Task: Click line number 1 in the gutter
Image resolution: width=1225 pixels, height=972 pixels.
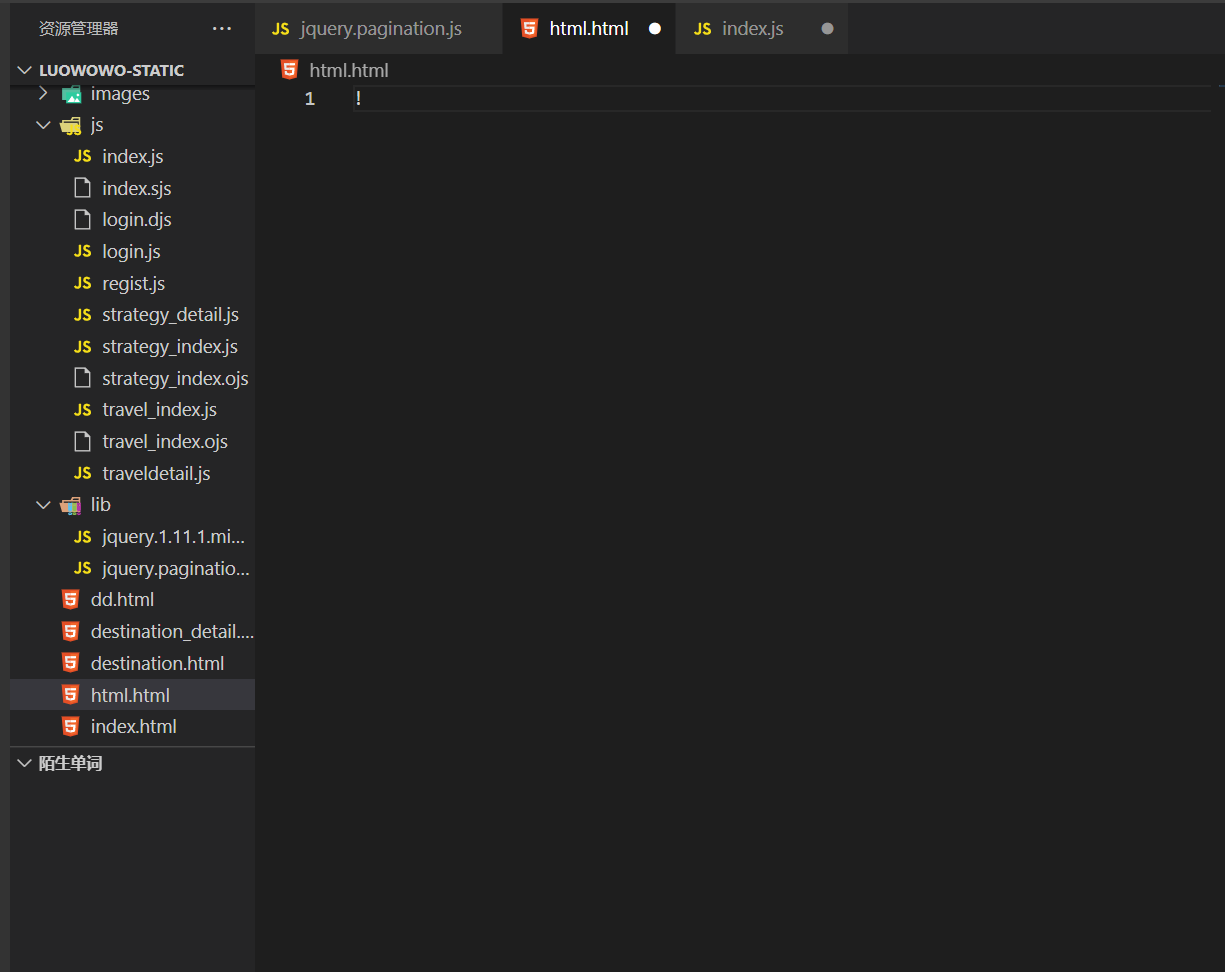Action: click(310, 98)
